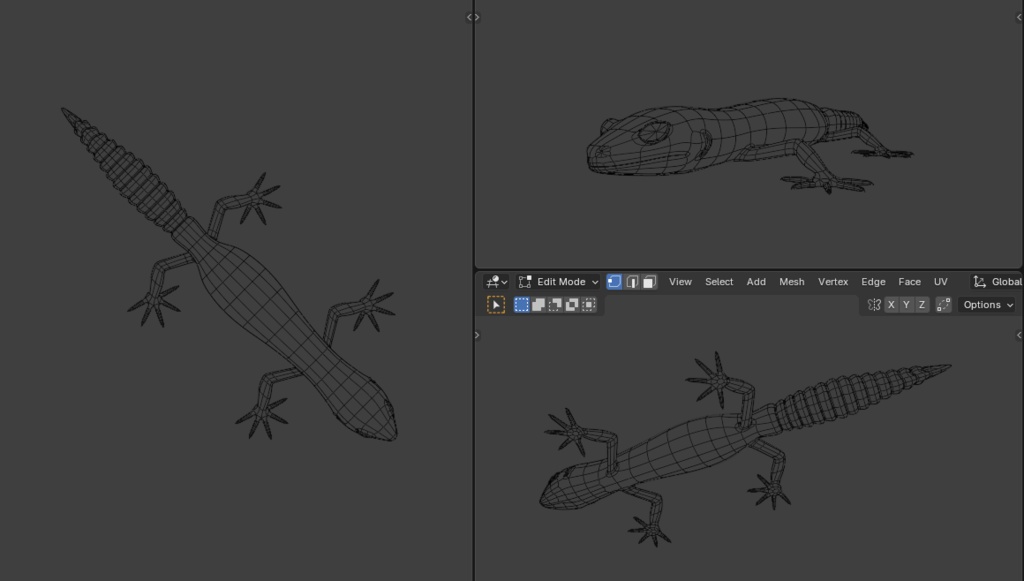Open the Vertex menu
This screenshot has width=1024, height=581.
pos(833,282)
